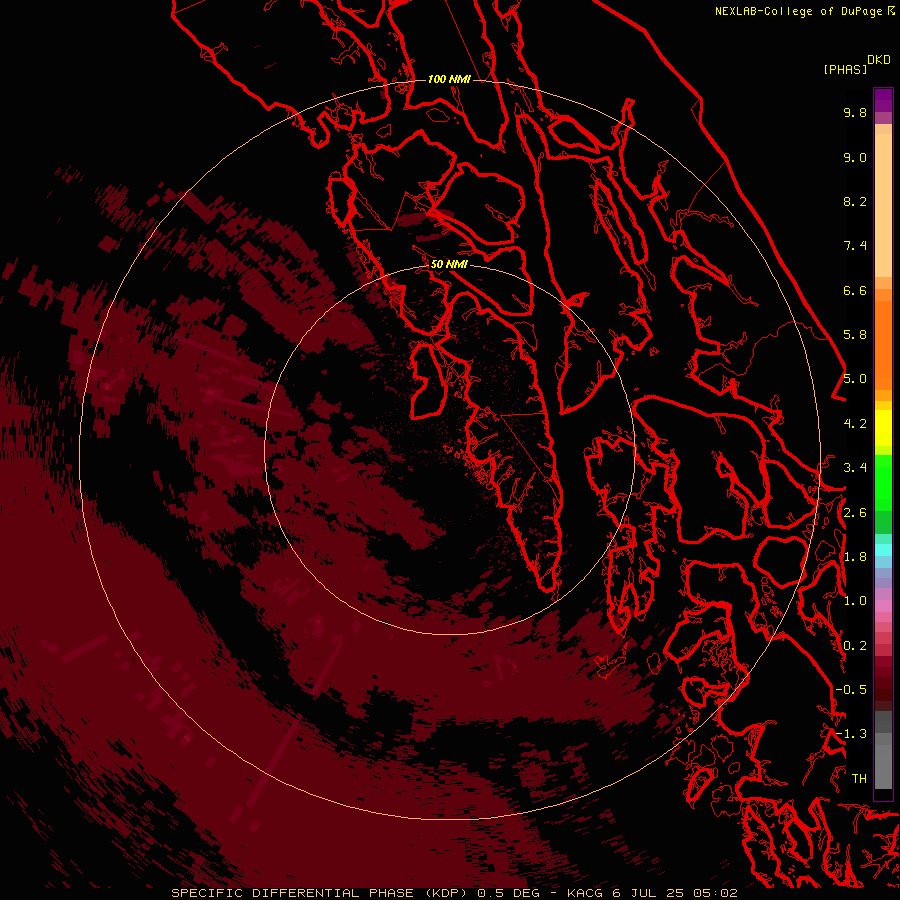Pick the cyan segment of the color bar

[883, 550]
